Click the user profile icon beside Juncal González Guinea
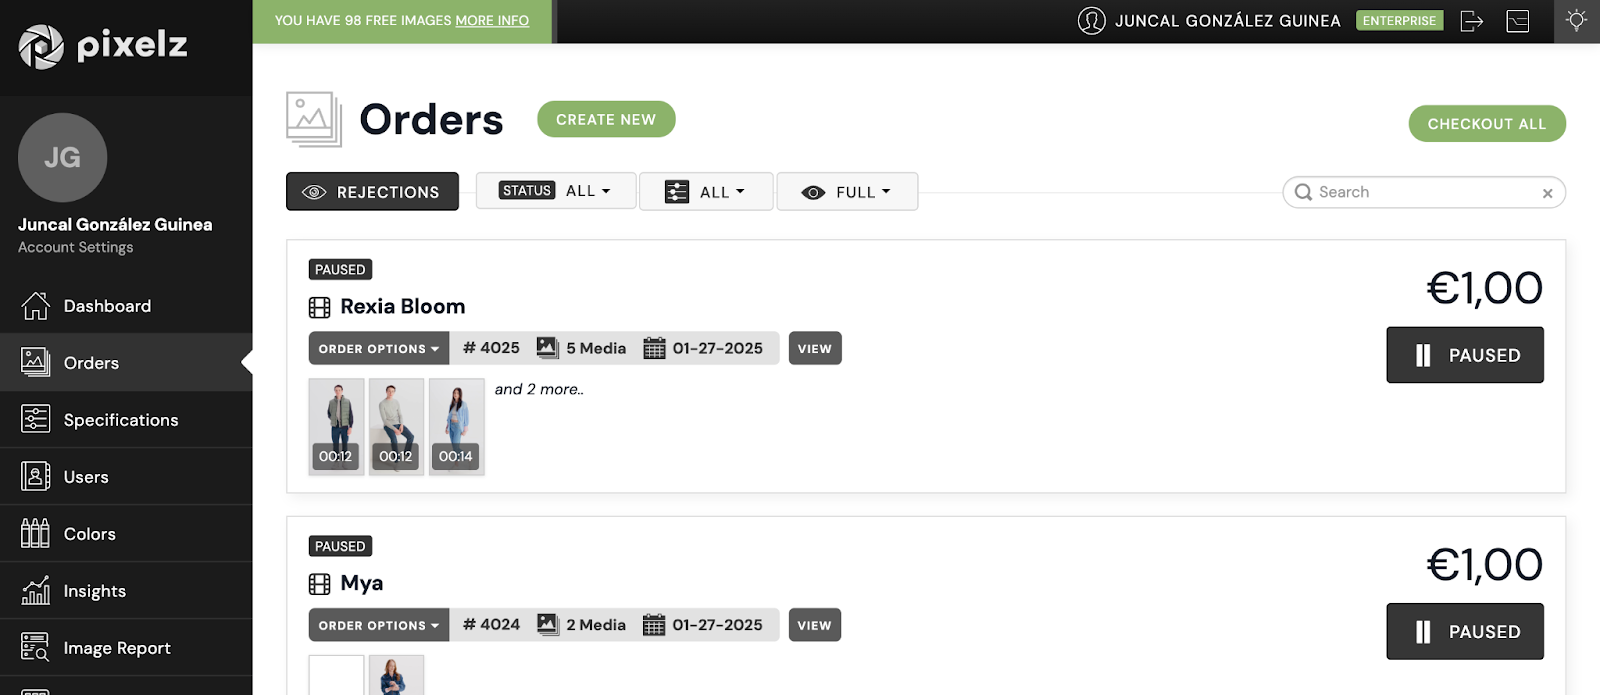Image resolution: width=1600 pixels, height=695 pixels. click(x=1092, y=21)
